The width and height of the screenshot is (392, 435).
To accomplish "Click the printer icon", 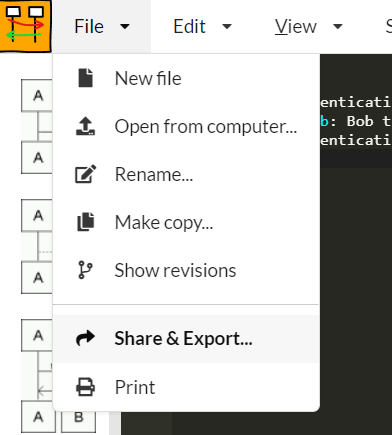I will pos(86,387).
